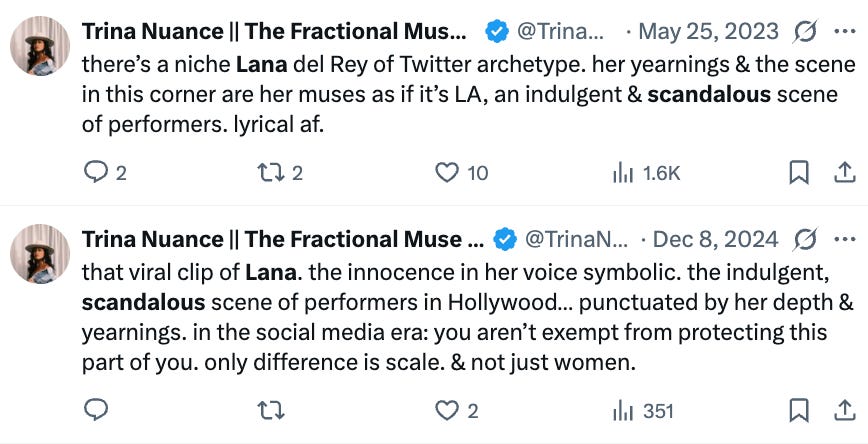Share the May 25, 2023 tweet

(x=841, y=173)
